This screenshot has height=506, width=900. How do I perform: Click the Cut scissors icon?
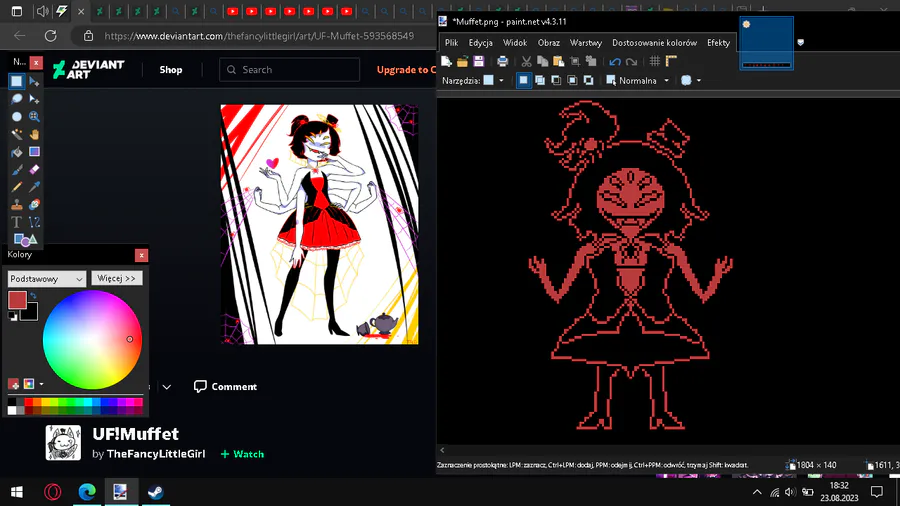[526, 61]
